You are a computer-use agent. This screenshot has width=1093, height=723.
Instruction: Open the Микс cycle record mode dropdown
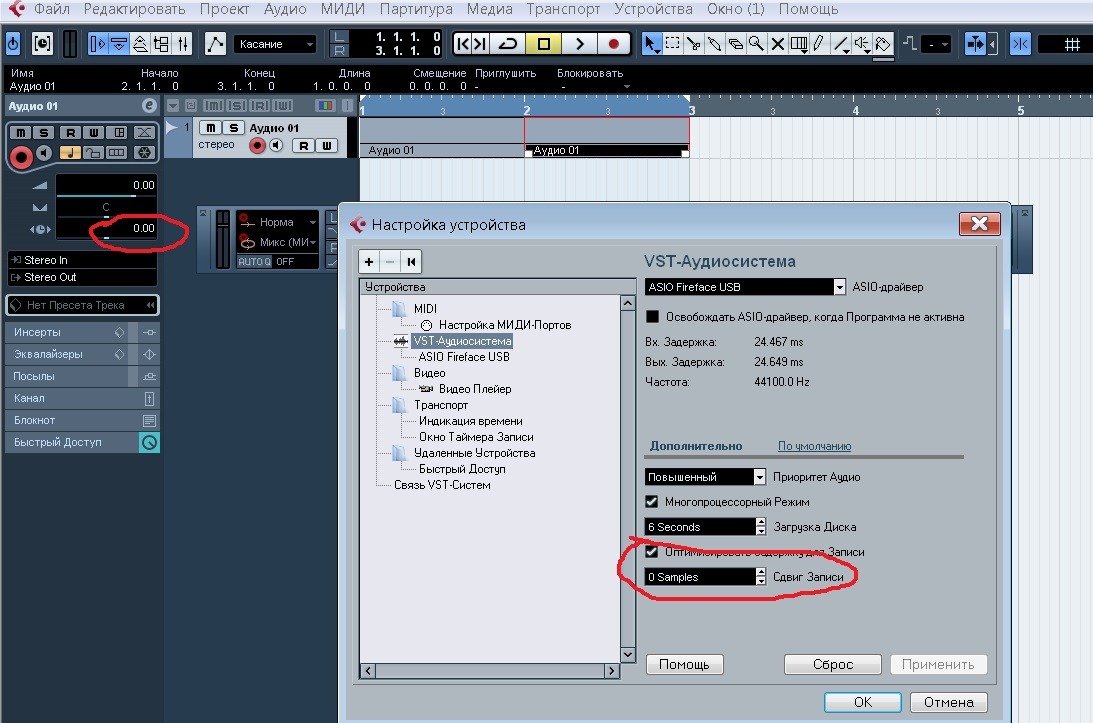click(277, 242)
